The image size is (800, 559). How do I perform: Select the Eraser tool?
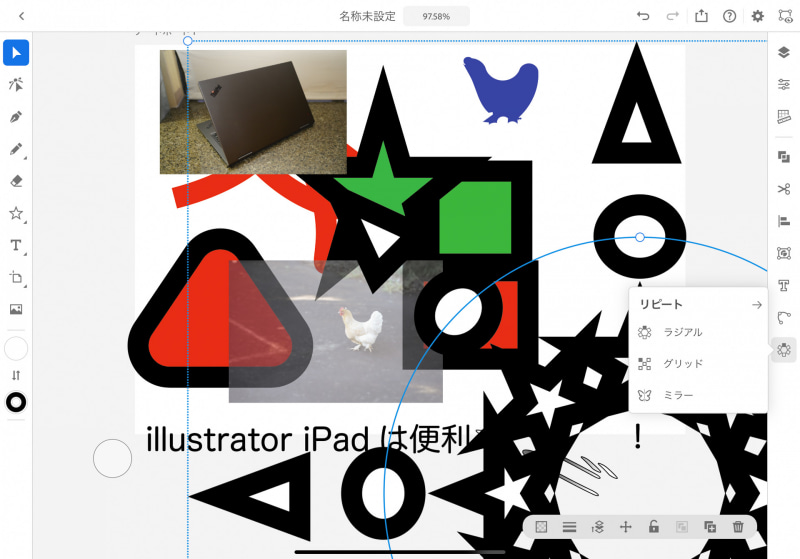16,181
